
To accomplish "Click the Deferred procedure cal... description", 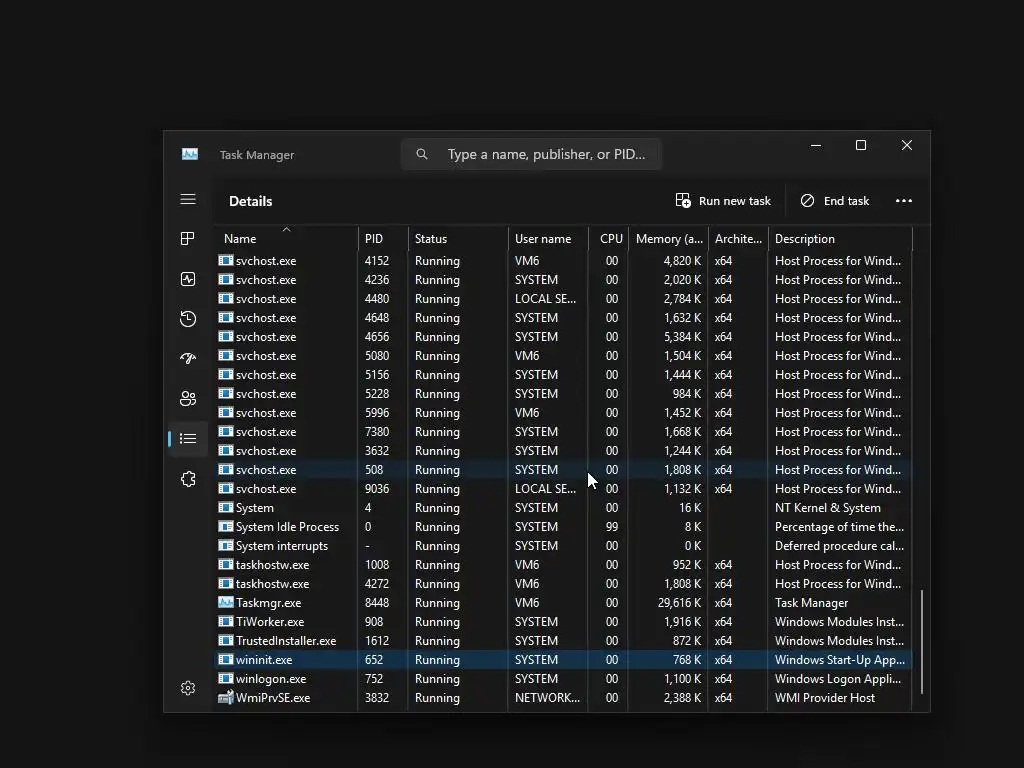I will tap(839, 545).
